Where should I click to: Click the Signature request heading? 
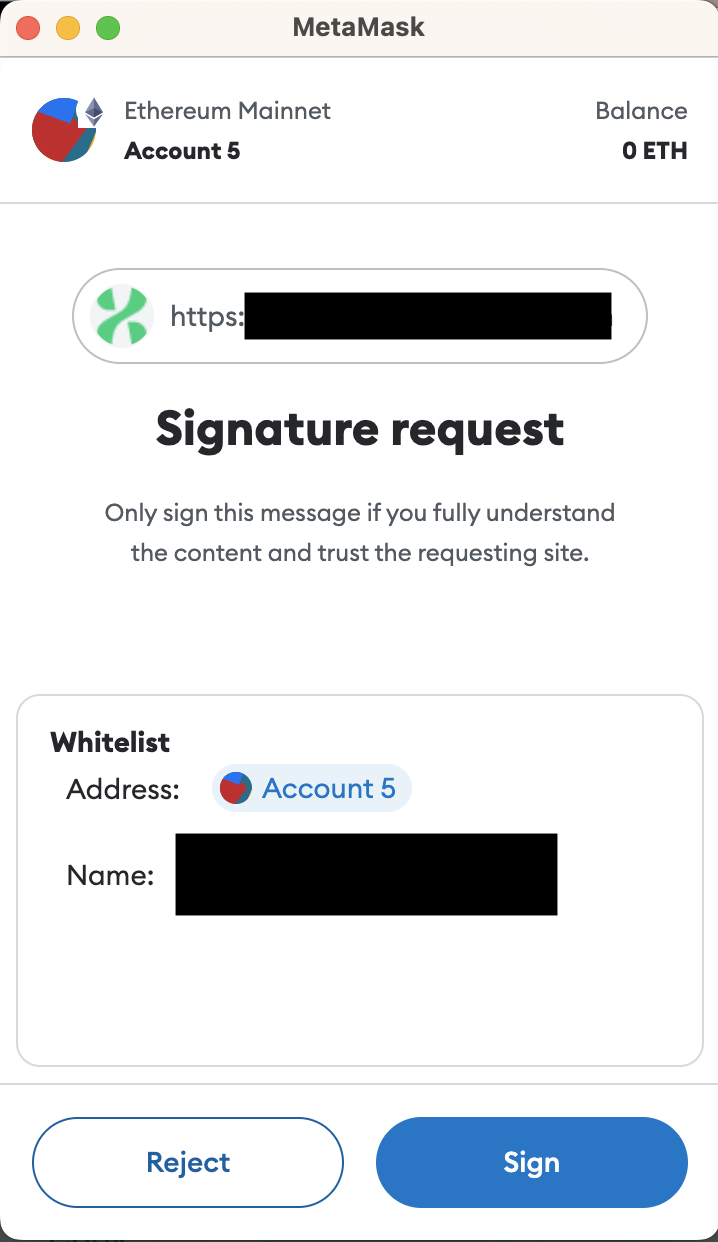pyautogui.click(x=360, y=430)
